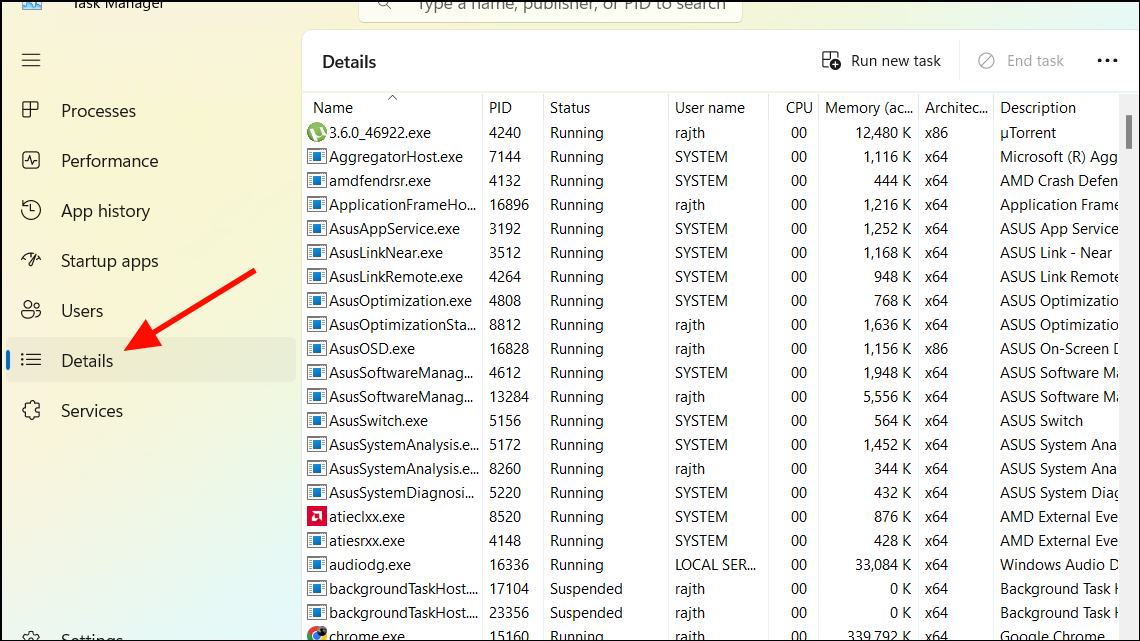Click the Run new task button

[881, 60]
